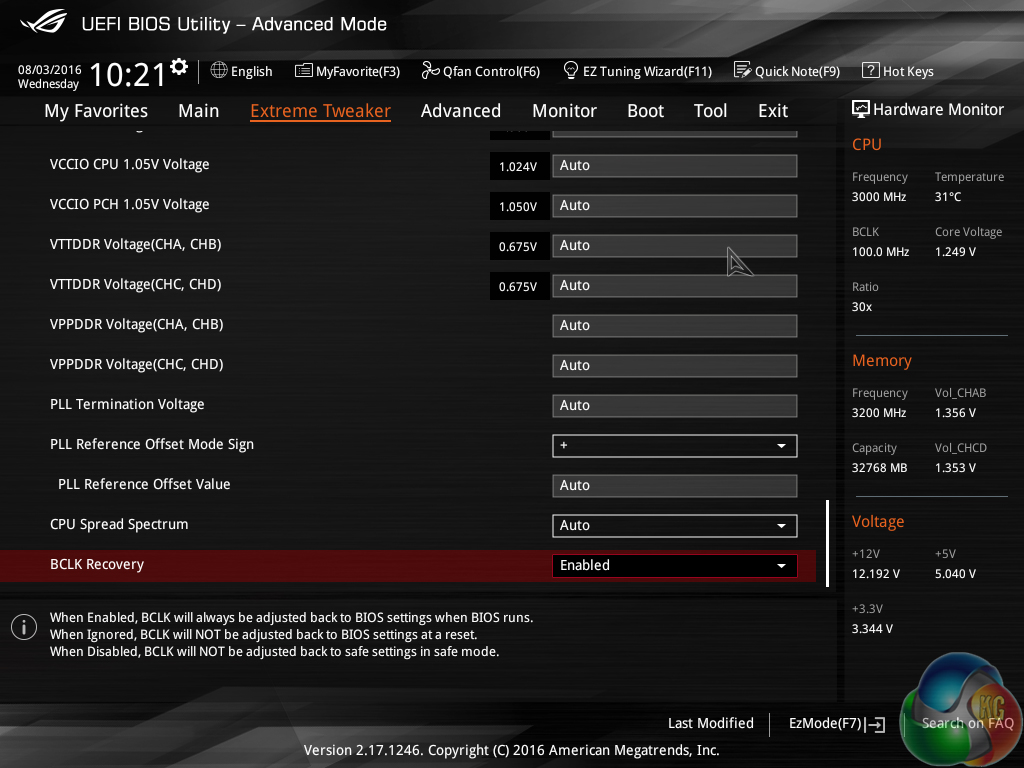The width and height of the screenshot is (1024, 768).
Task: Click VTTDDR Voltage(CHA, CHB) Auto field
Action: (675, 246)
